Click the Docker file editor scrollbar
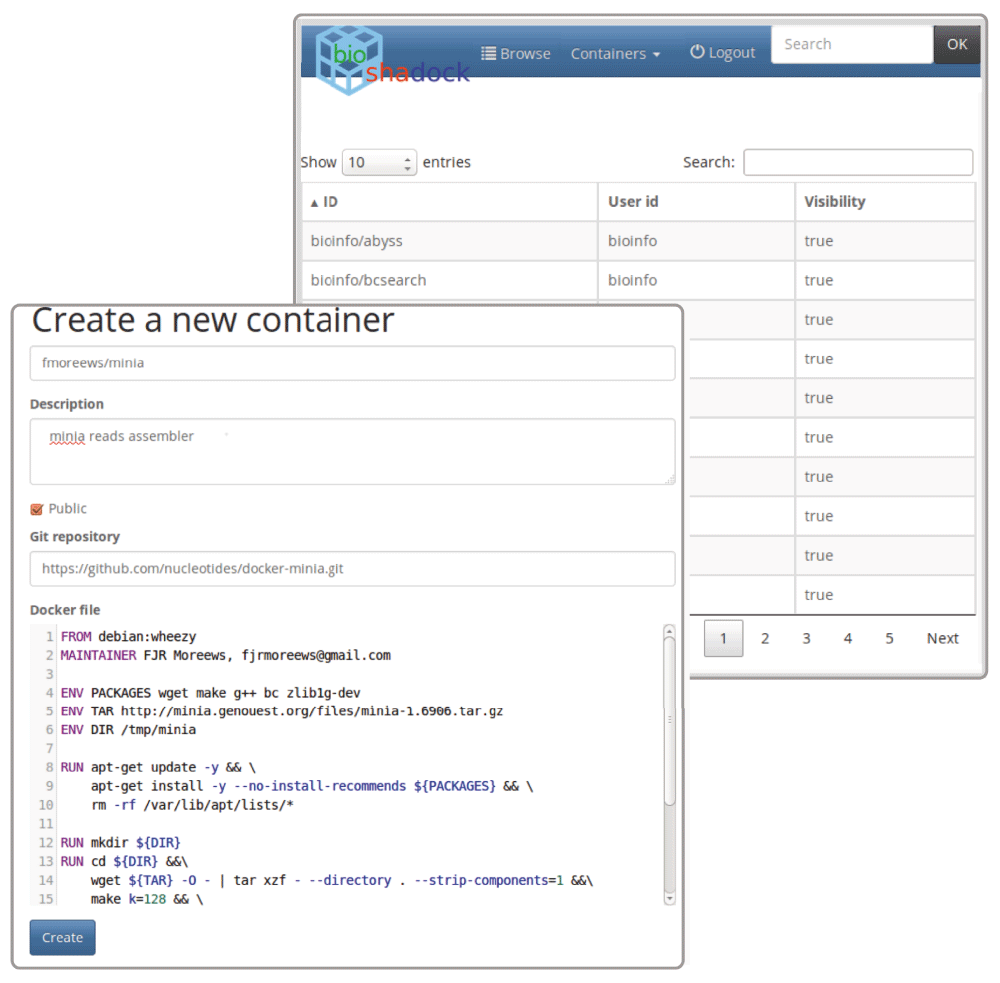Image resolution: width=1000 pixels, height=983 pixels. coord(669,720)
